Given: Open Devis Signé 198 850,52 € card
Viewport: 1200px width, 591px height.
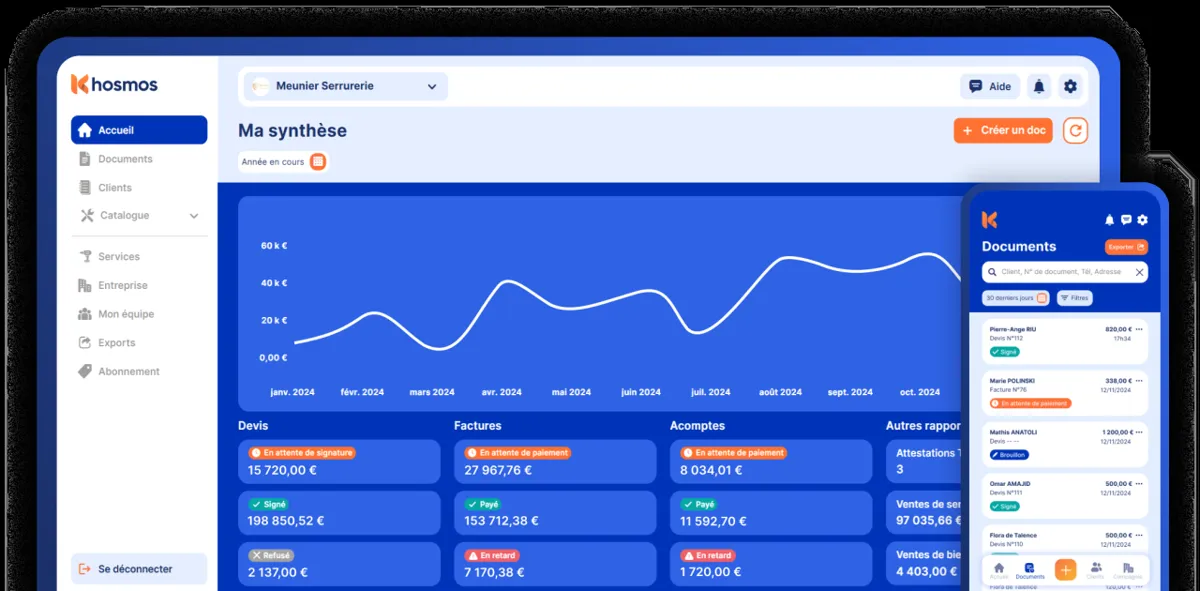Looking at the screenshot, I should click(x=339, y=513).
